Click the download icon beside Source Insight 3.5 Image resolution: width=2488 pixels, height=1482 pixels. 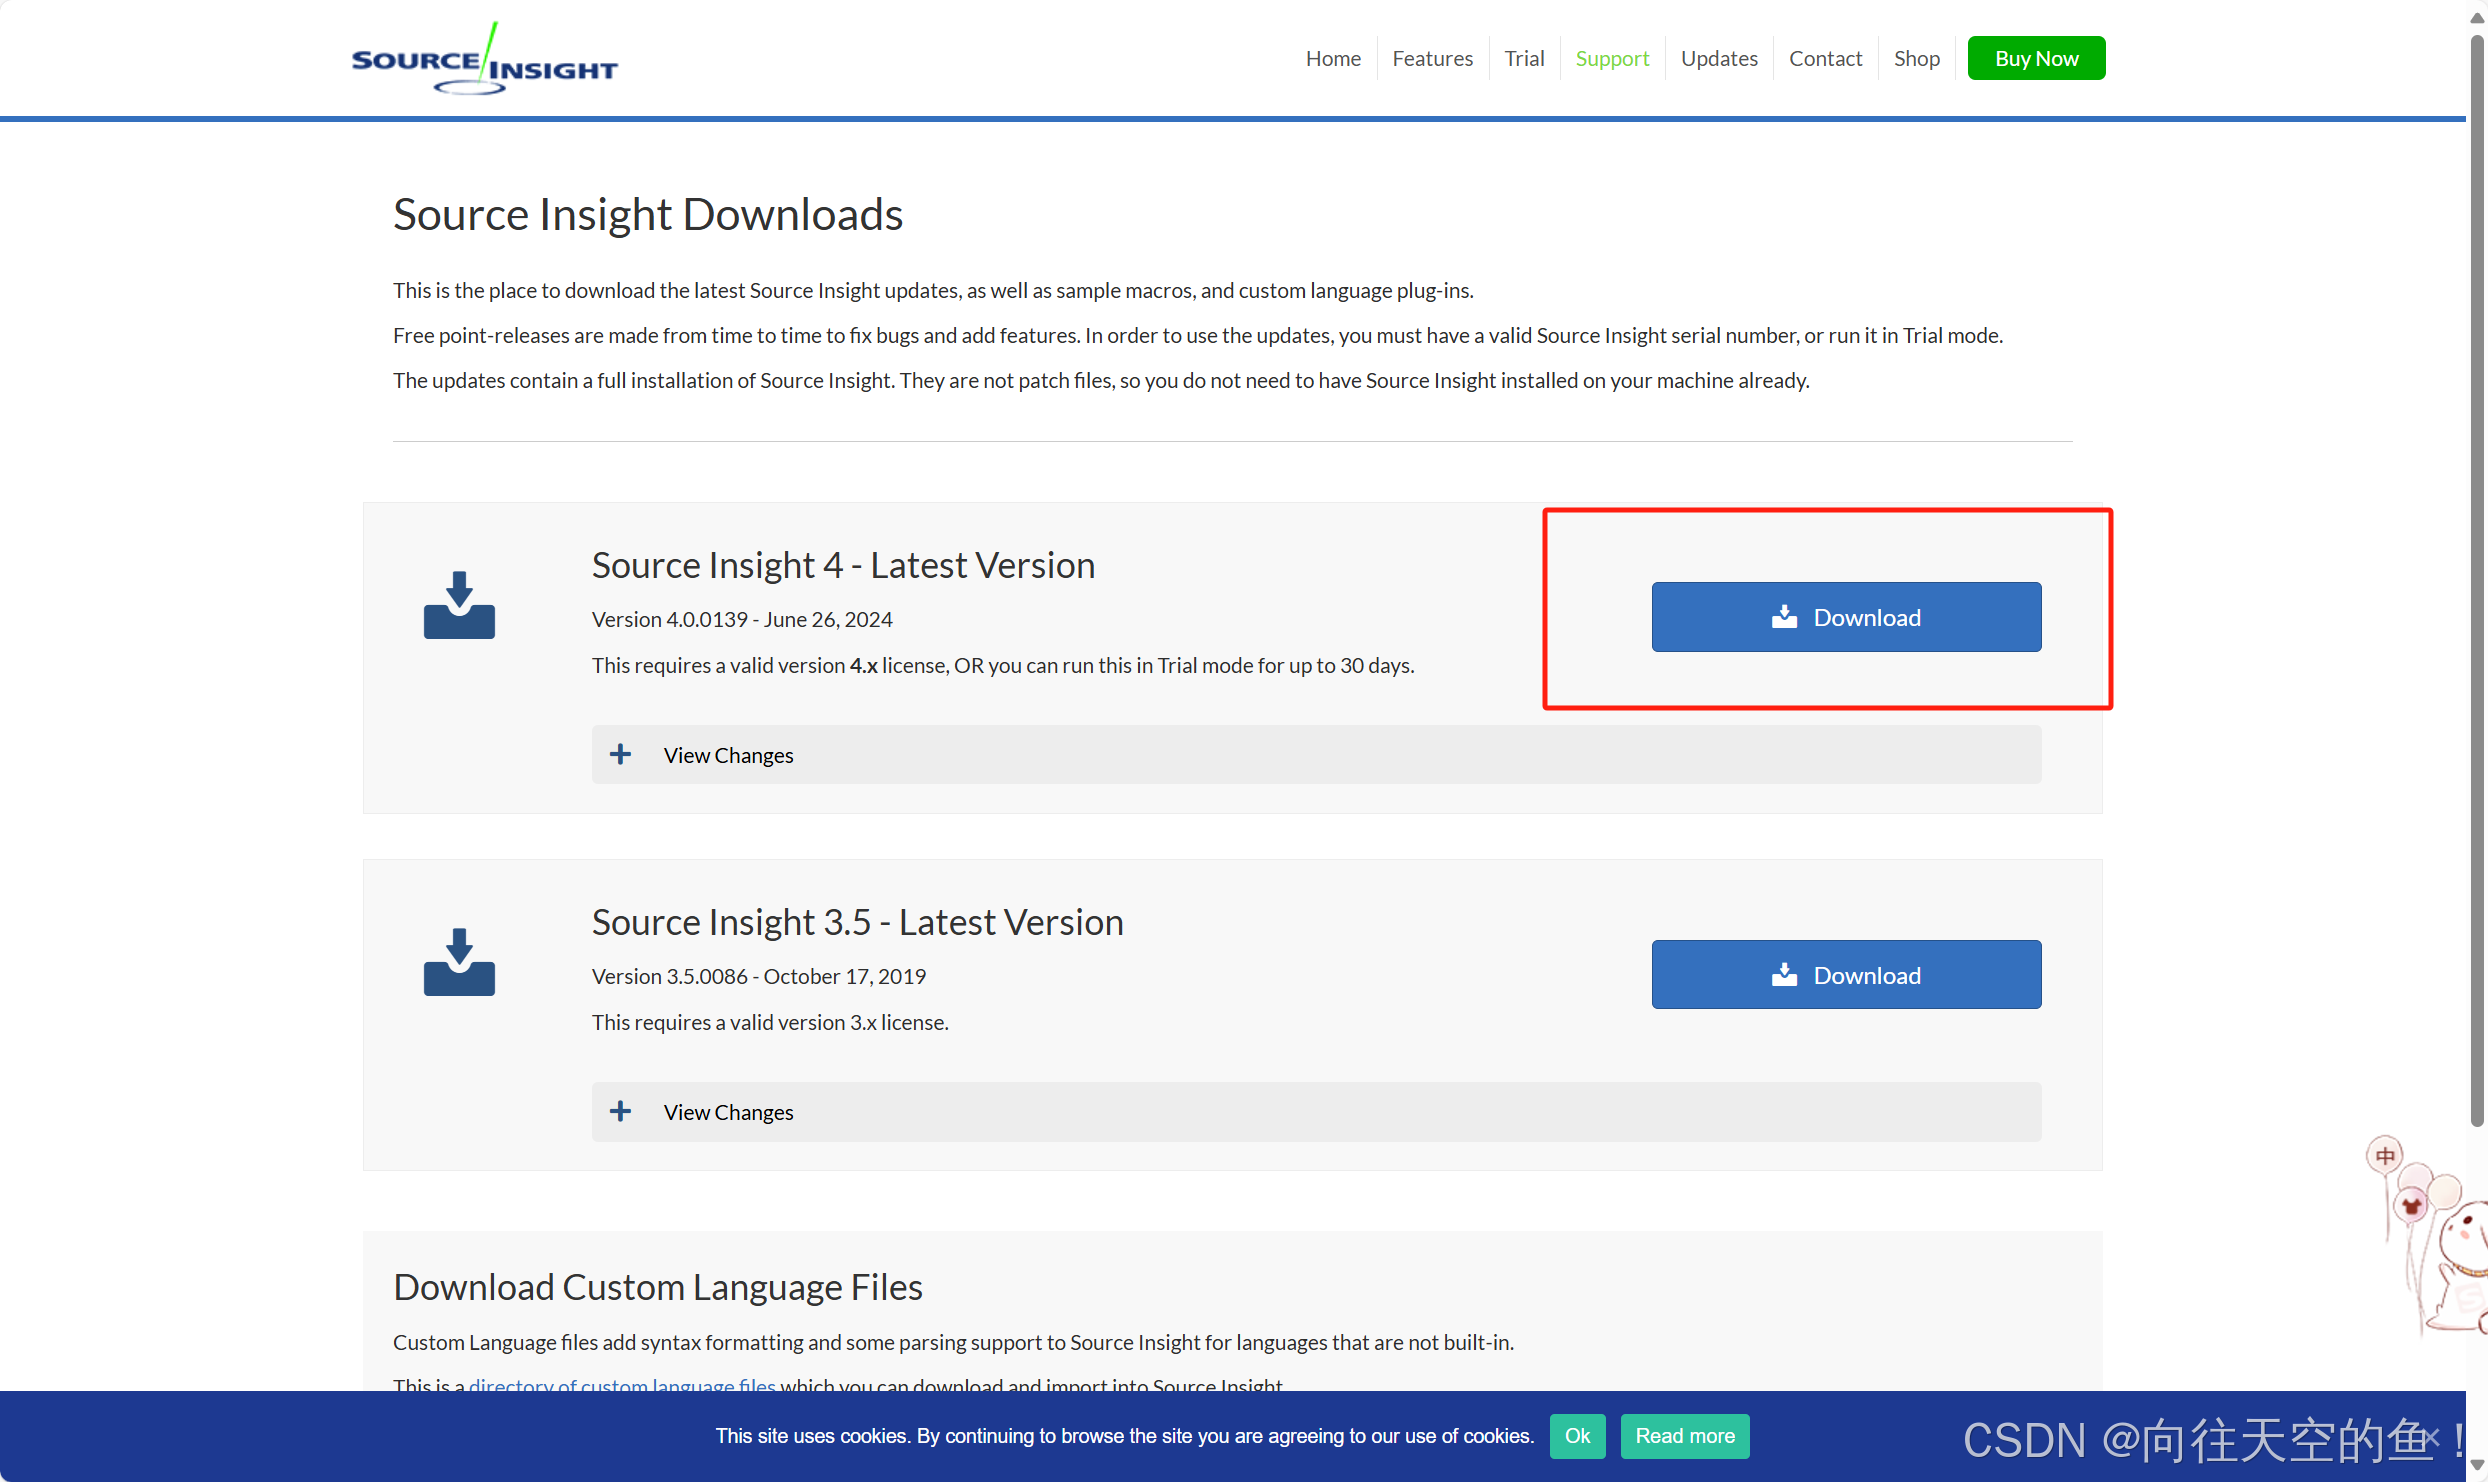pyautogui.click(x=458, y=960)
